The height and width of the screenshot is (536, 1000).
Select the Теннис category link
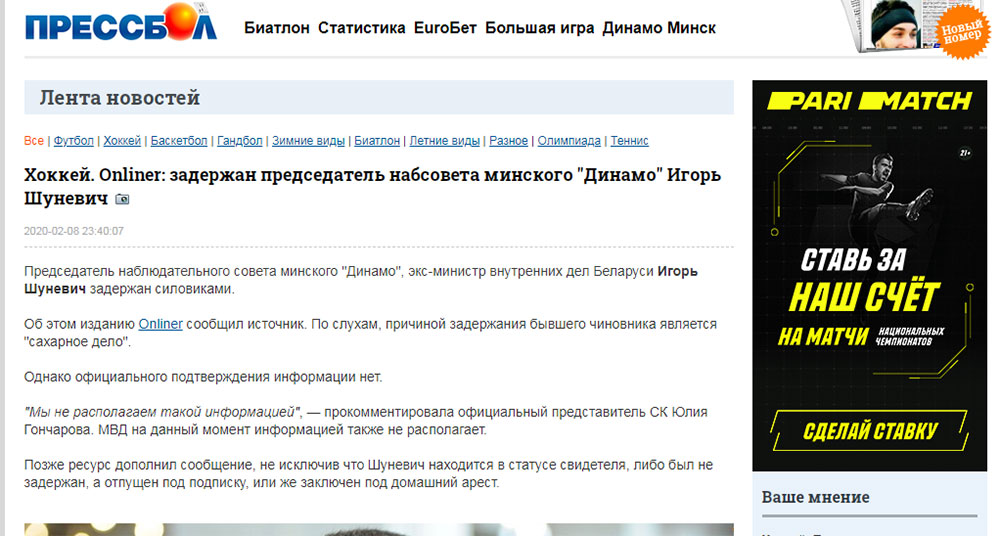[629, 141]
